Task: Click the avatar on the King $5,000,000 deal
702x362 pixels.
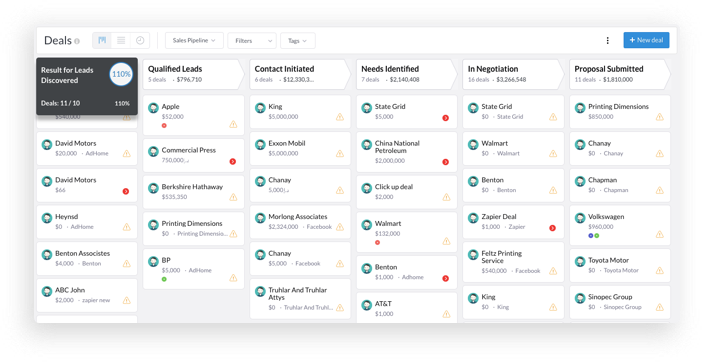Action: coord(260,108)
